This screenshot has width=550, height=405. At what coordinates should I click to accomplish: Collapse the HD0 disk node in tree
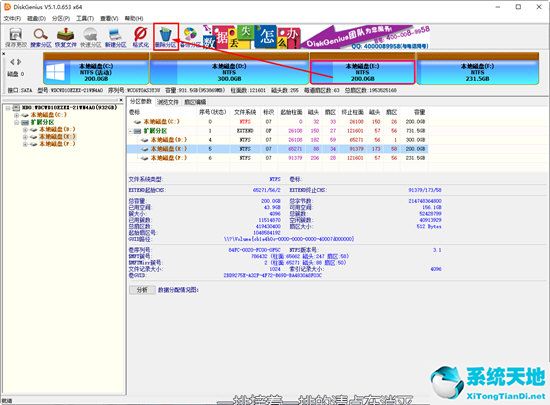(x=8, y=108)
